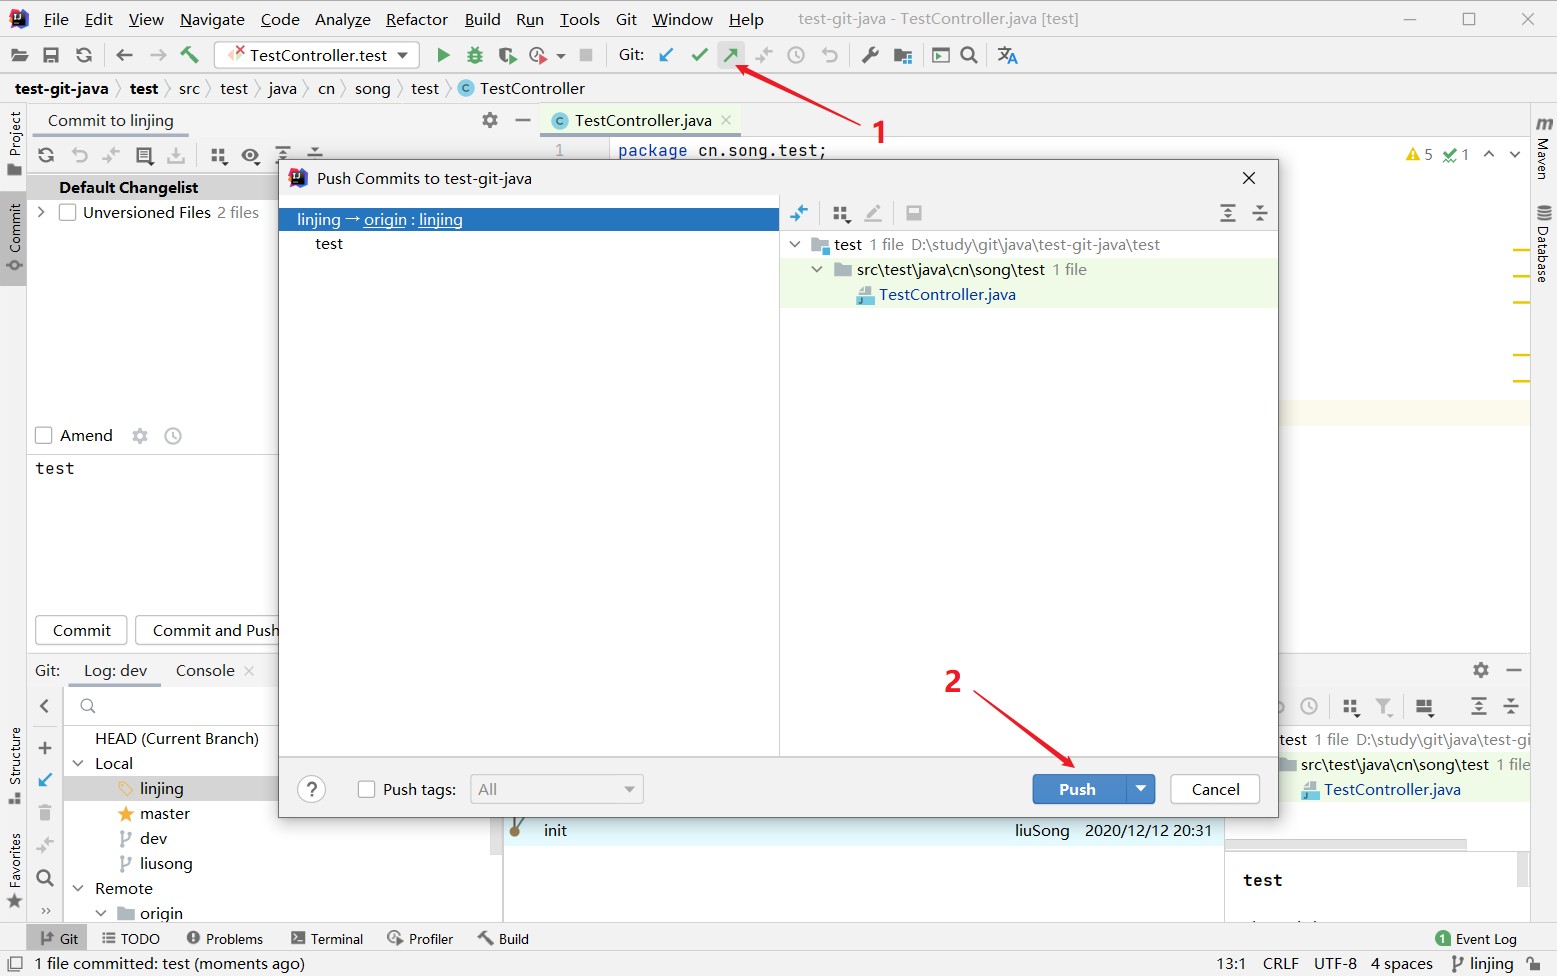Viewport: 1557px width, 976px height.
Task: Click the origin remote link in Push dialog
Action: (x=385, y=219)
